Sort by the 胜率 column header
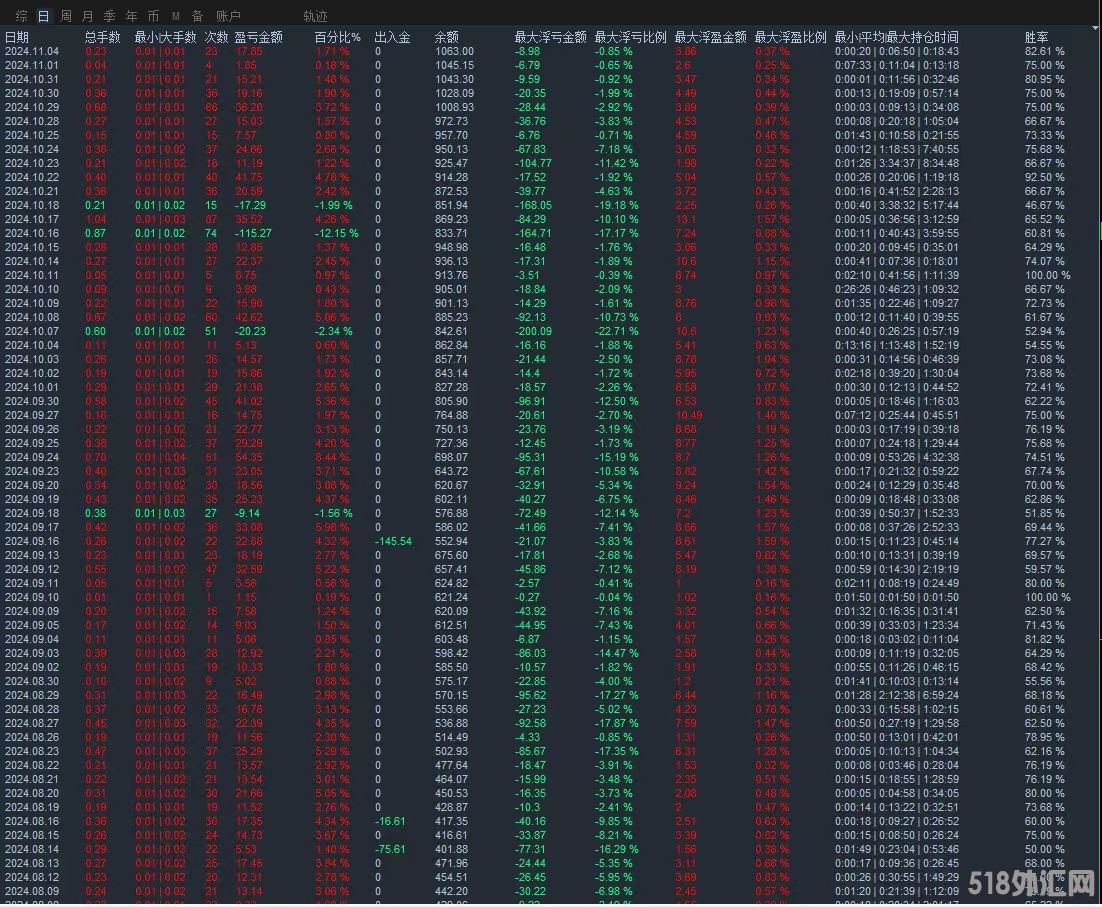 (x=1036, y=37)
